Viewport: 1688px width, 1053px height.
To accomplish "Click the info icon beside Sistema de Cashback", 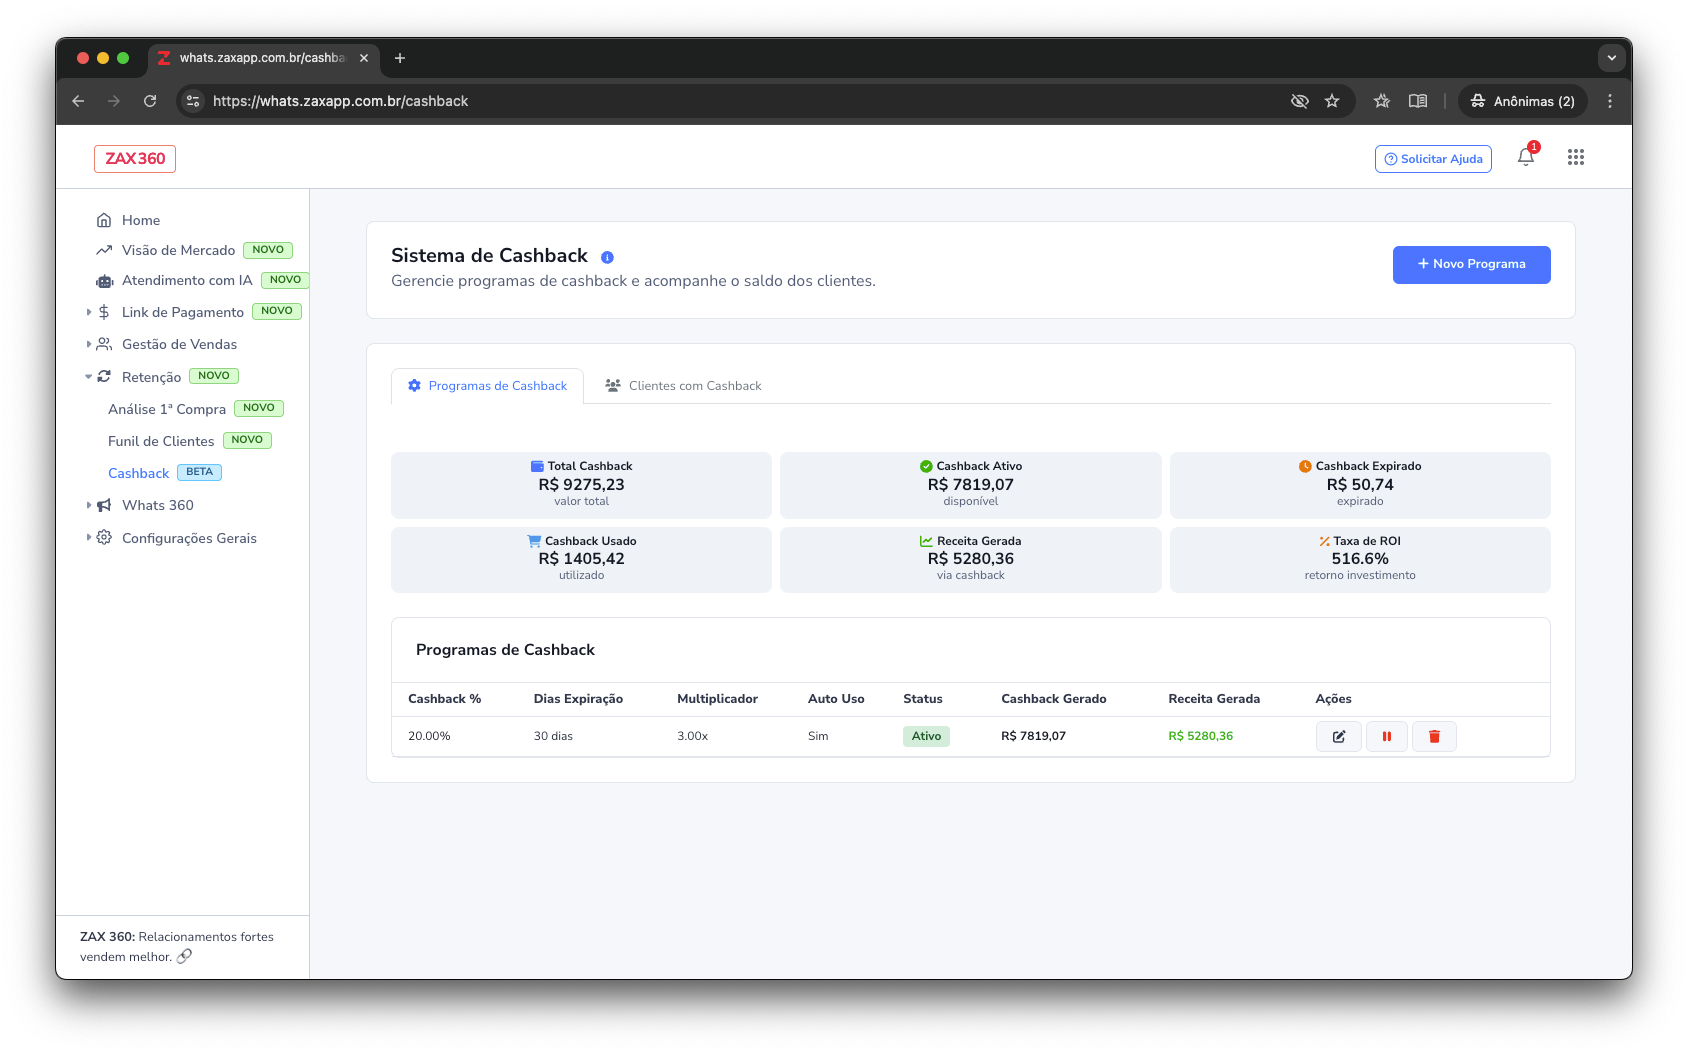I will point(607,257).
